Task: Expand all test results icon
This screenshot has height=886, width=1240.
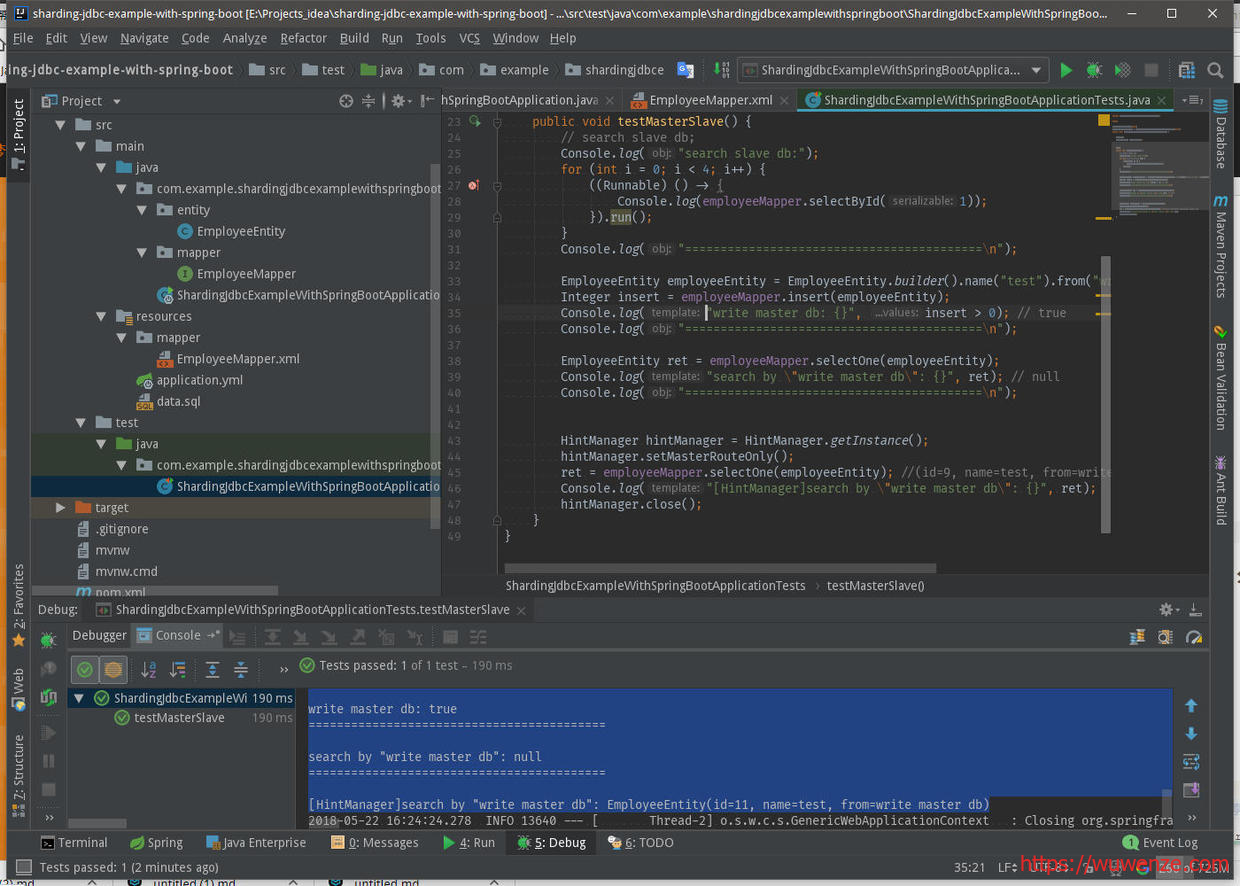Action: [212, 669]
